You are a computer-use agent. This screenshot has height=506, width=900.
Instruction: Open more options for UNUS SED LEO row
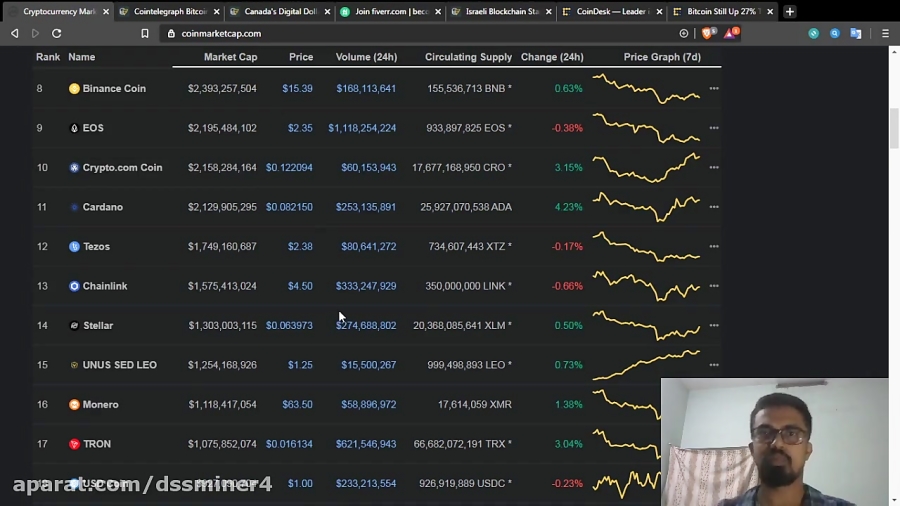tap(714, 365)
